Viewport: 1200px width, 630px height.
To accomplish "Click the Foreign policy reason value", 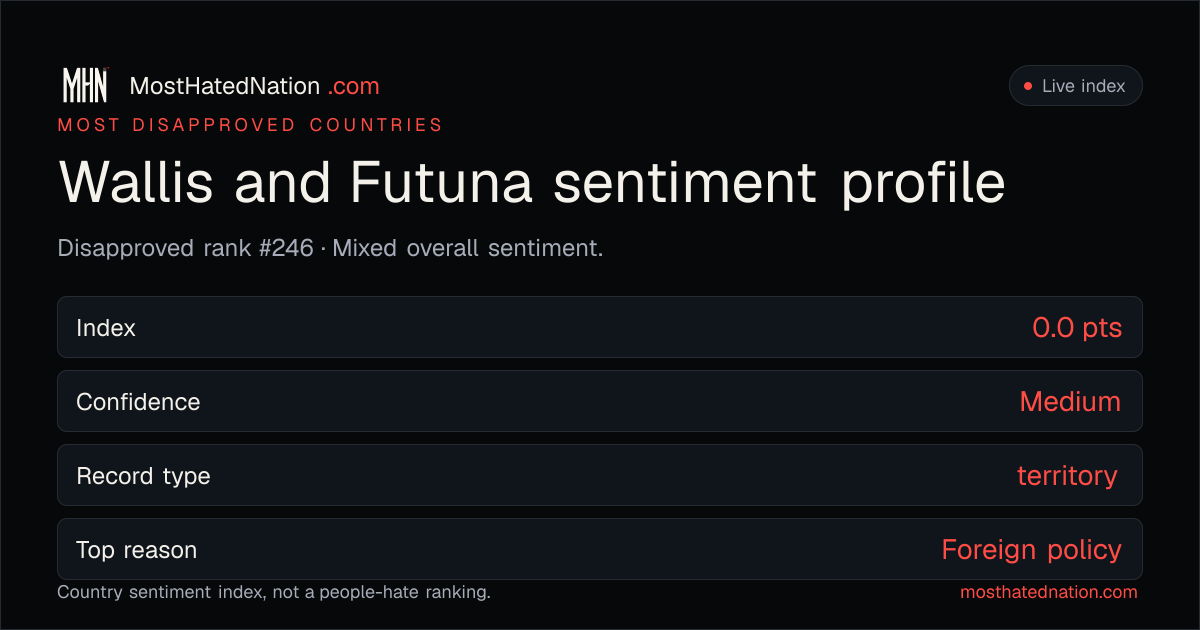I will (x=1031, y=550).
